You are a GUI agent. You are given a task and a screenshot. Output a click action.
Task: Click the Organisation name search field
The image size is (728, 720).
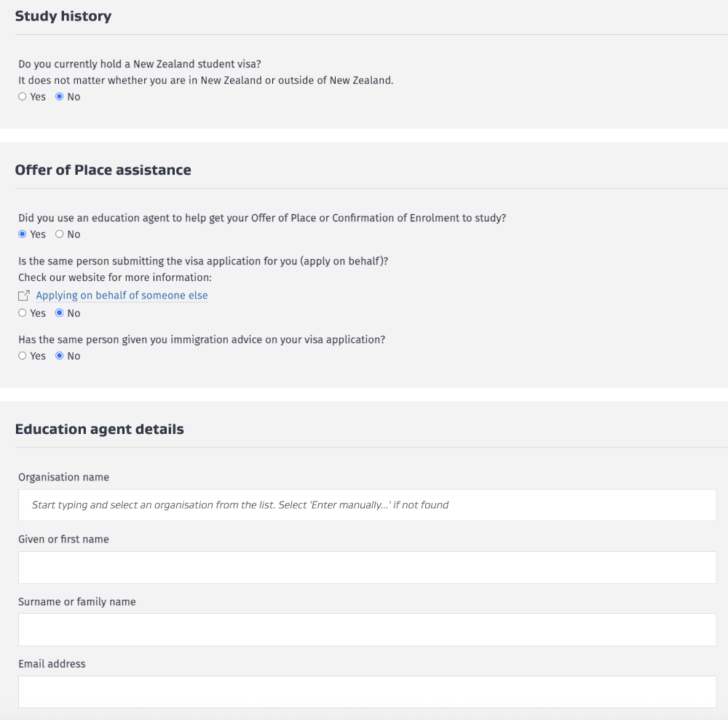click(367, 505)
